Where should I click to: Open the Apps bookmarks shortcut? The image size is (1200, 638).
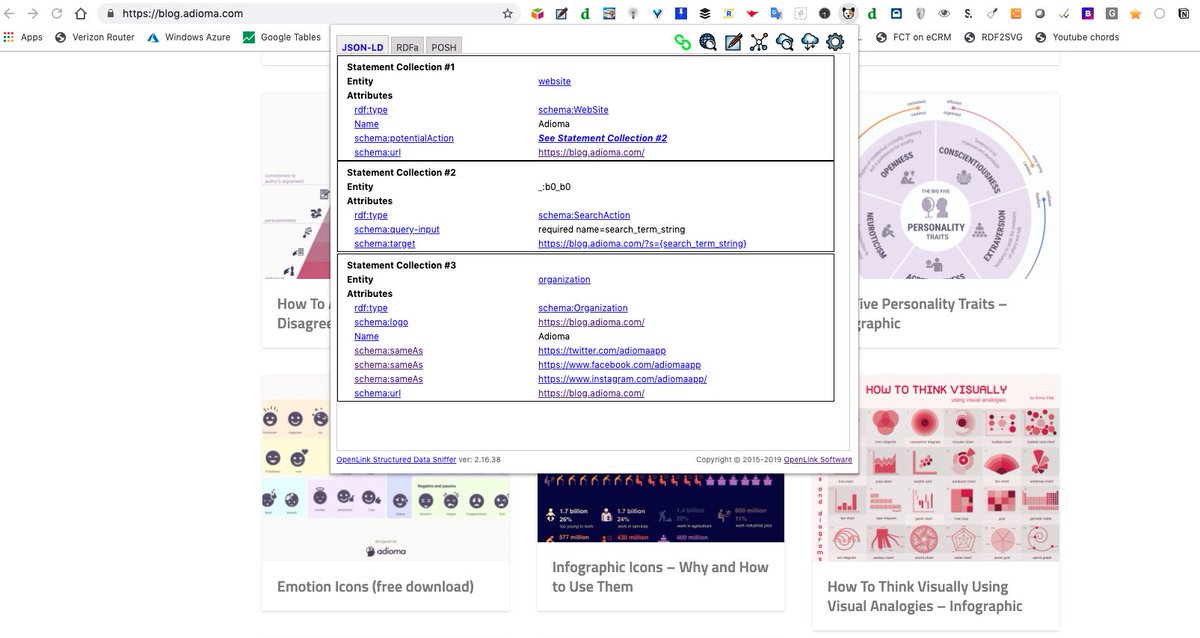tap(23, 37)
